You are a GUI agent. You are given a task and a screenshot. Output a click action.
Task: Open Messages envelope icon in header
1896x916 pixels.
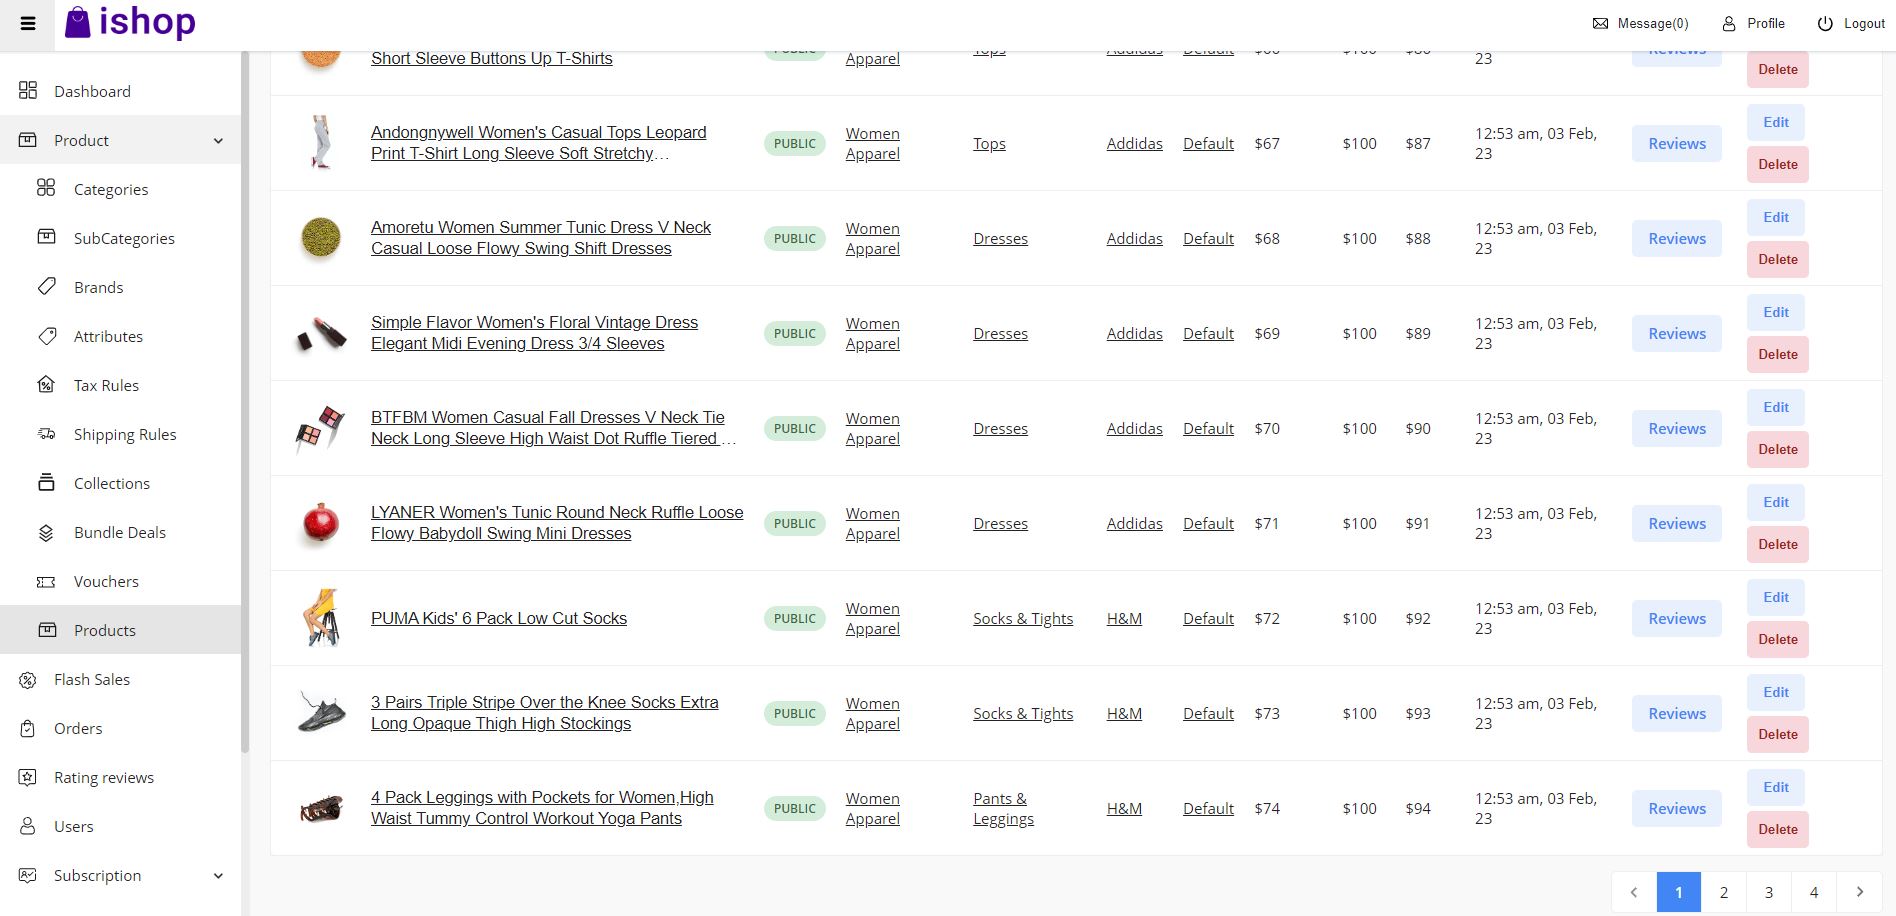(1600, 24)
